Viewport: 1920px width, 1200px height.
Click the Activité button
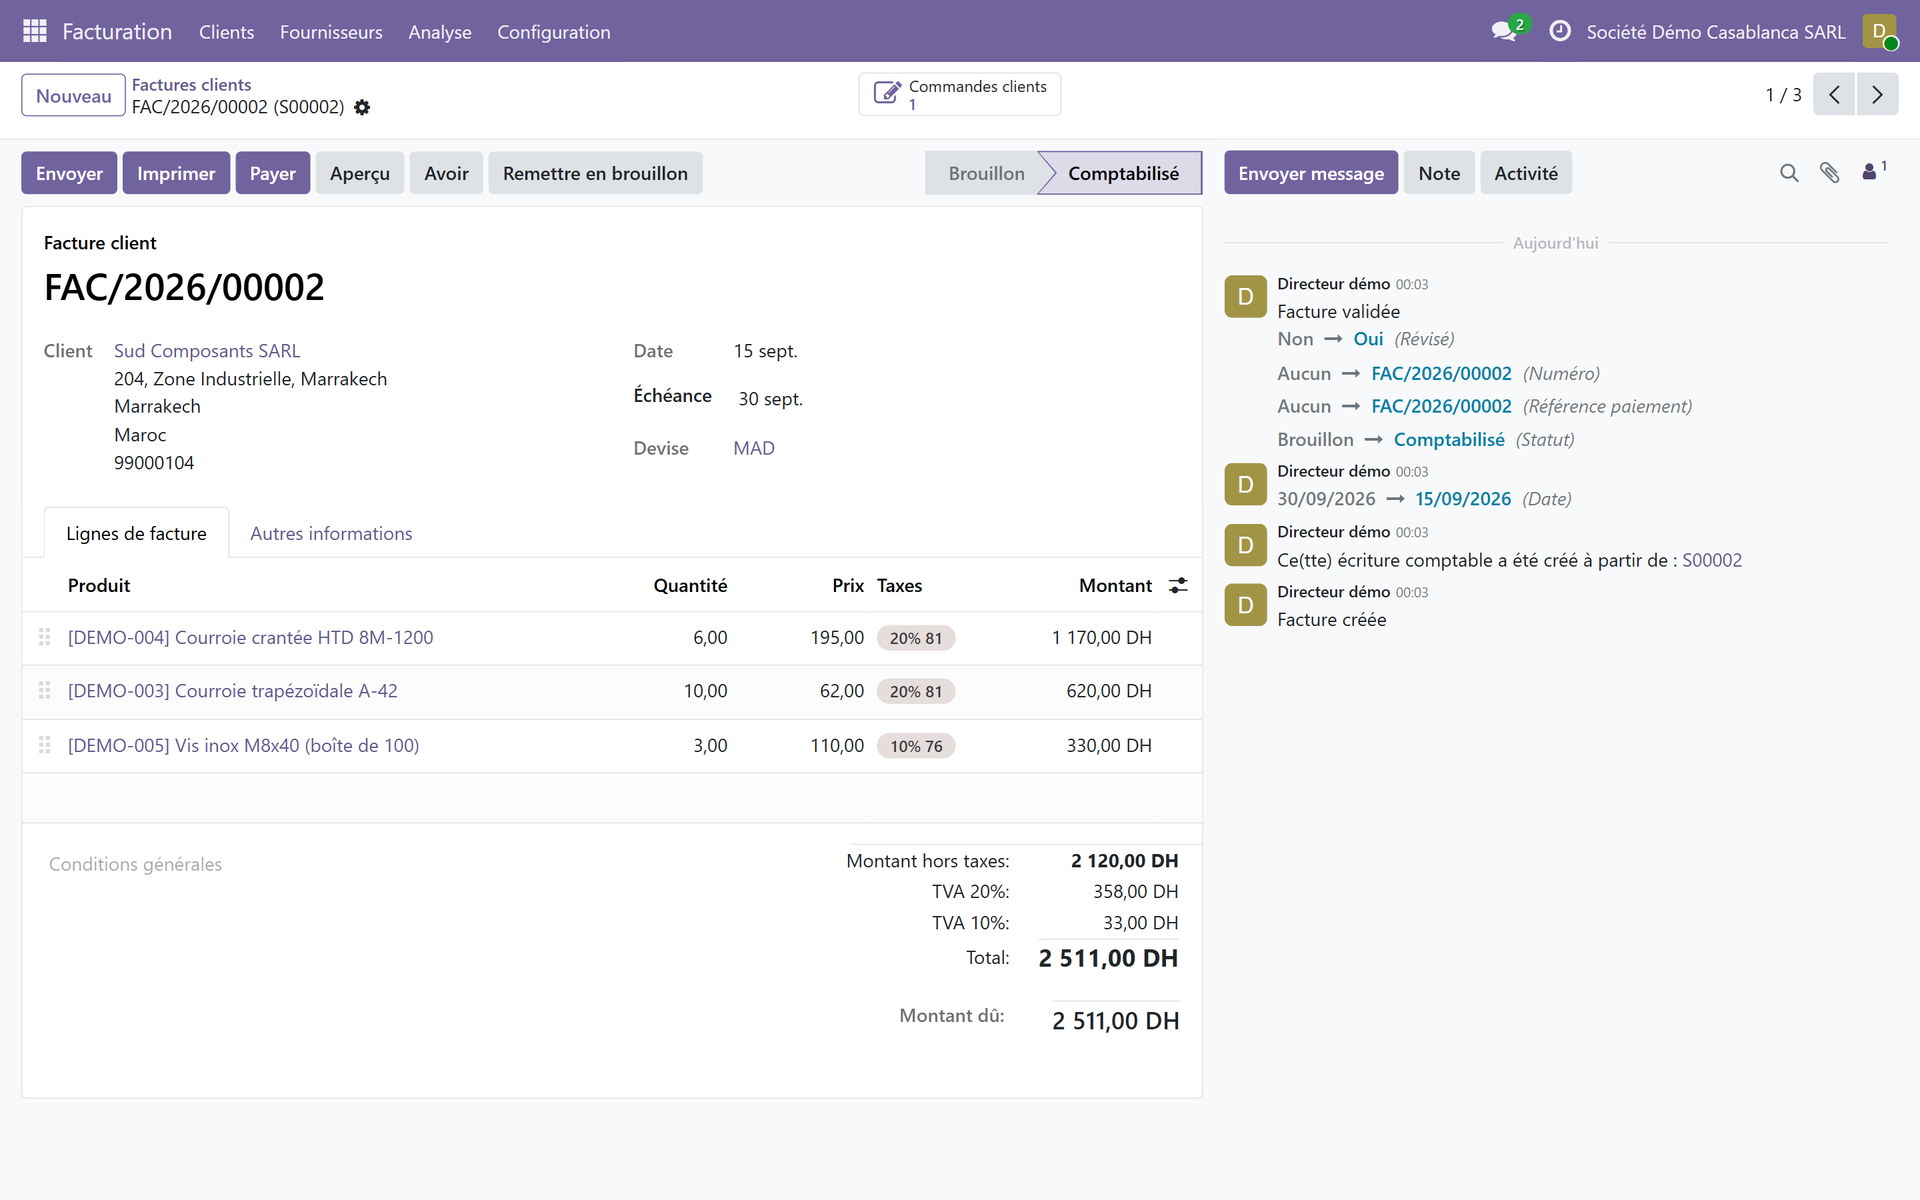click(1526, 173)
